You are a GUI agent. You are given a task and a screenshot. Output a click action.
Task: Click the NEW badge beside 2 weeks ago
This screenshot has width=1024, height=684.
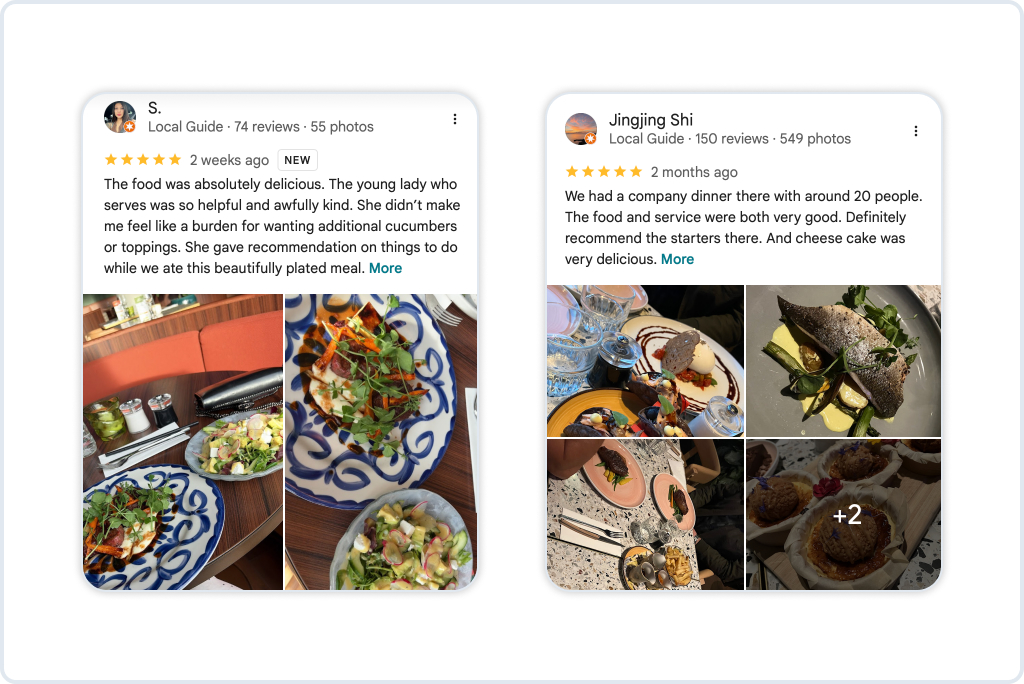point(297,160)
